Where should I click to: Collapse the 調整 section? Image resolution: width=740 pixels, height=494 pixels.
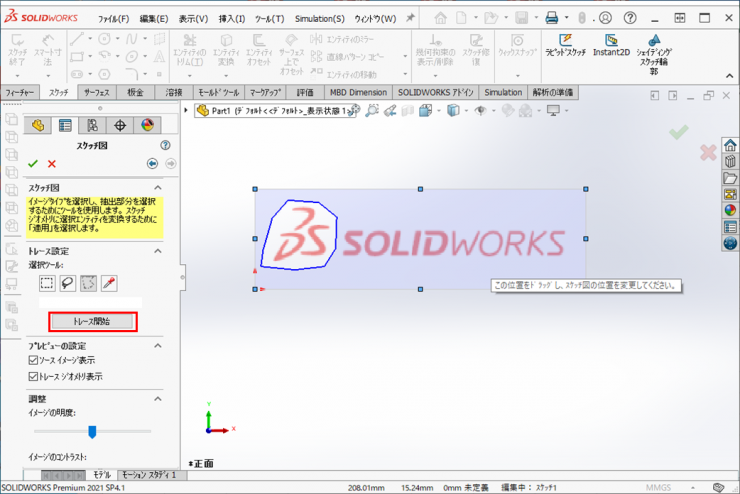pos(157,398)
